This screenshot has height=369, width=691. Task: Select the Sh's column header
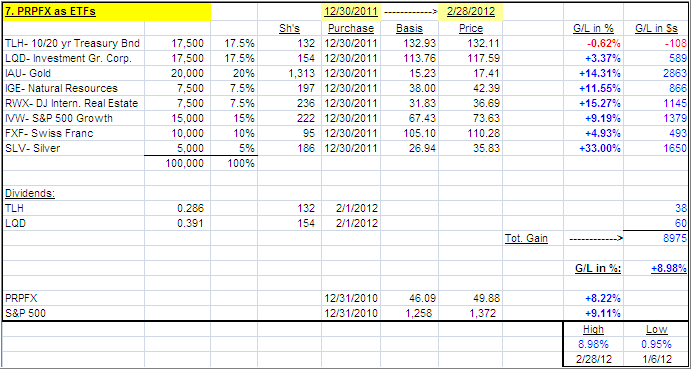pos(290,29)
